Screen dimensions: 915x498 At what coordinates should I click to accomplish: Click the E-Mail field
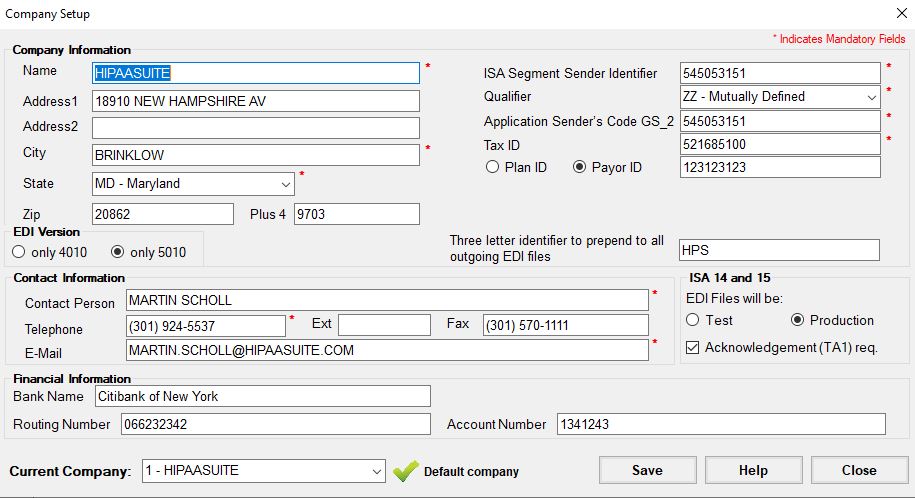[x=387, y=350]
